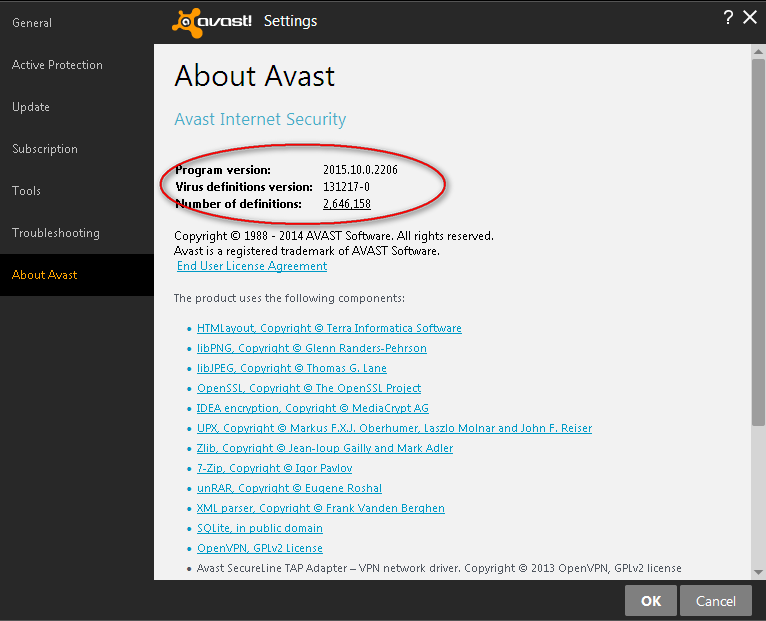The width and height of the screenshot is (766, 621).
Task: Click the question mark help icon
Action: pos(728,17)
